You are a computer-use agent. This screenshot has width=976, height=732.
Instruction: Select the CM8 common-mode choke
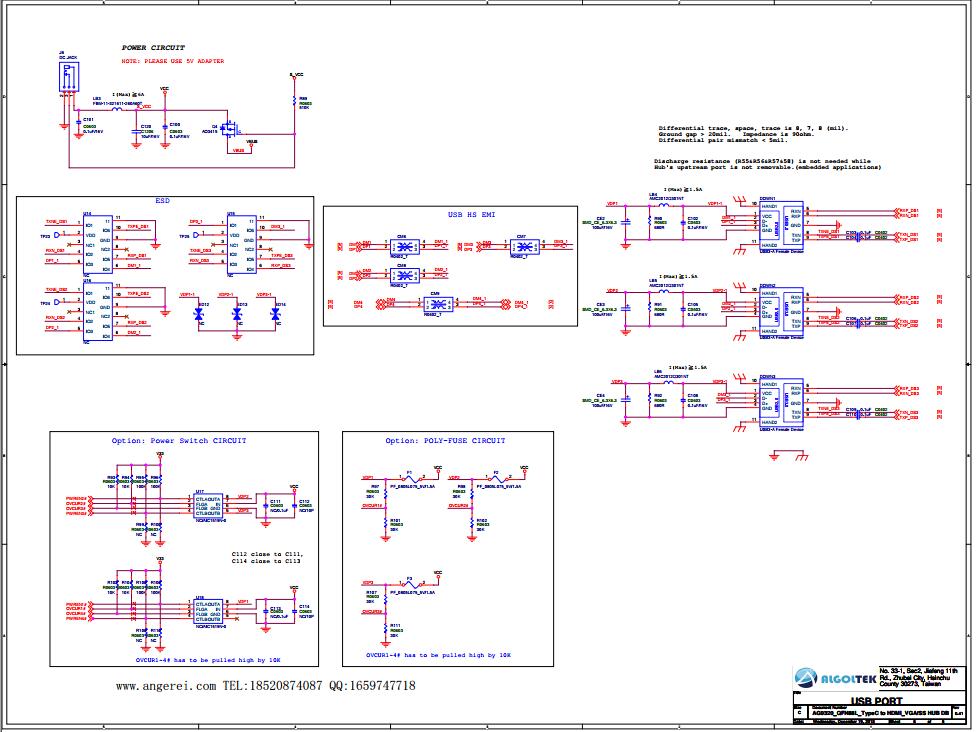point(405,275)
